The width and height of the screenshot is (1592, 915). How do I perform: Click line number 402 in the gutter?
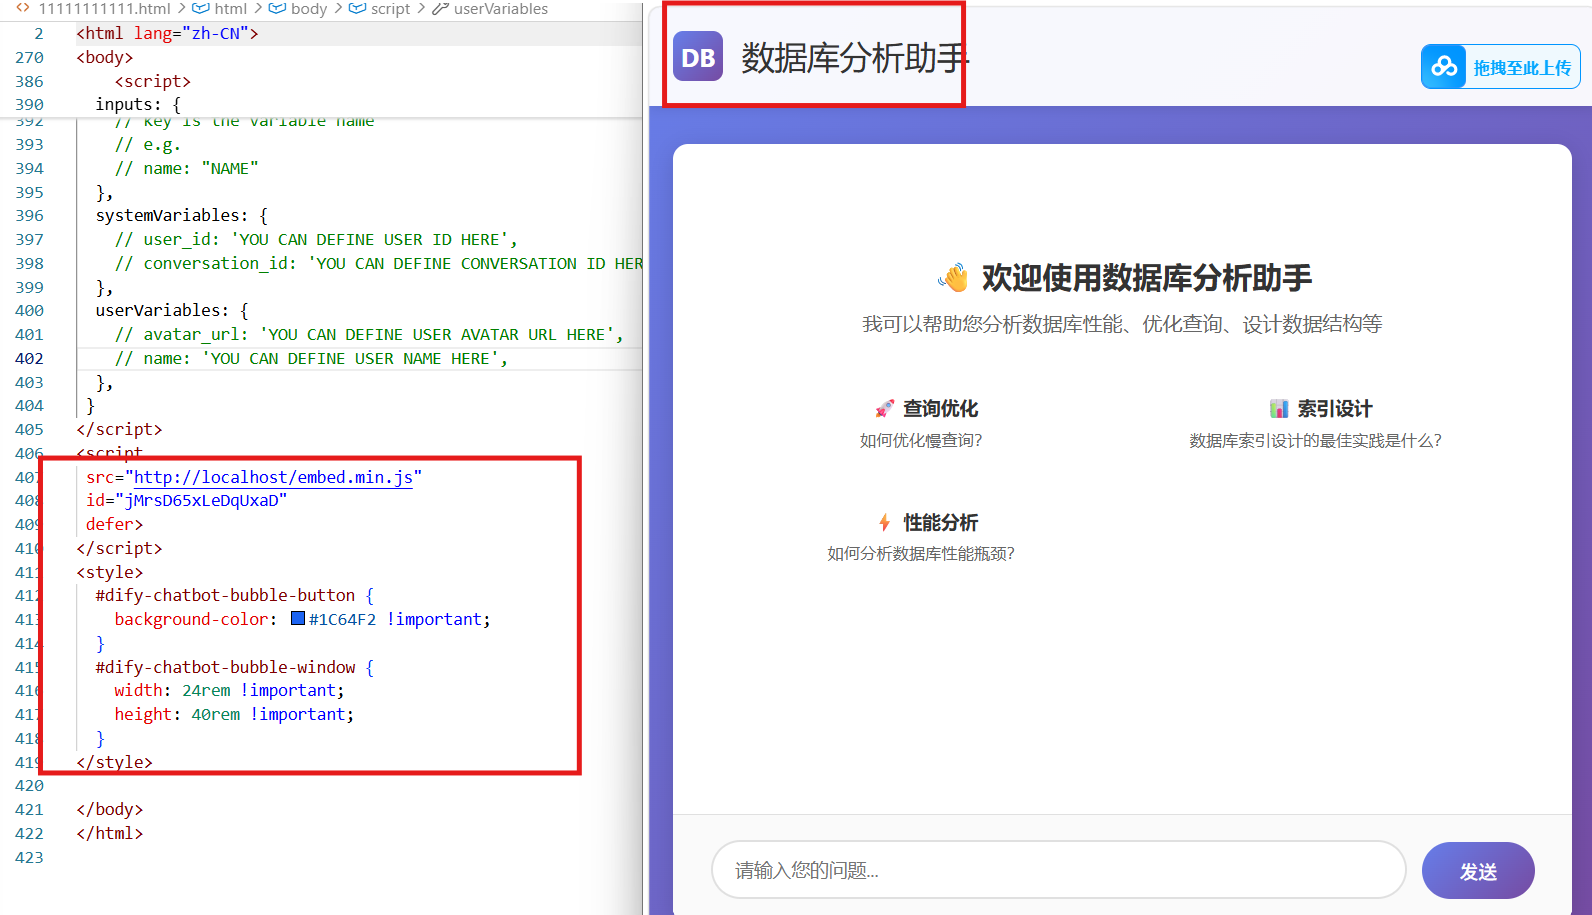point(30,358)
